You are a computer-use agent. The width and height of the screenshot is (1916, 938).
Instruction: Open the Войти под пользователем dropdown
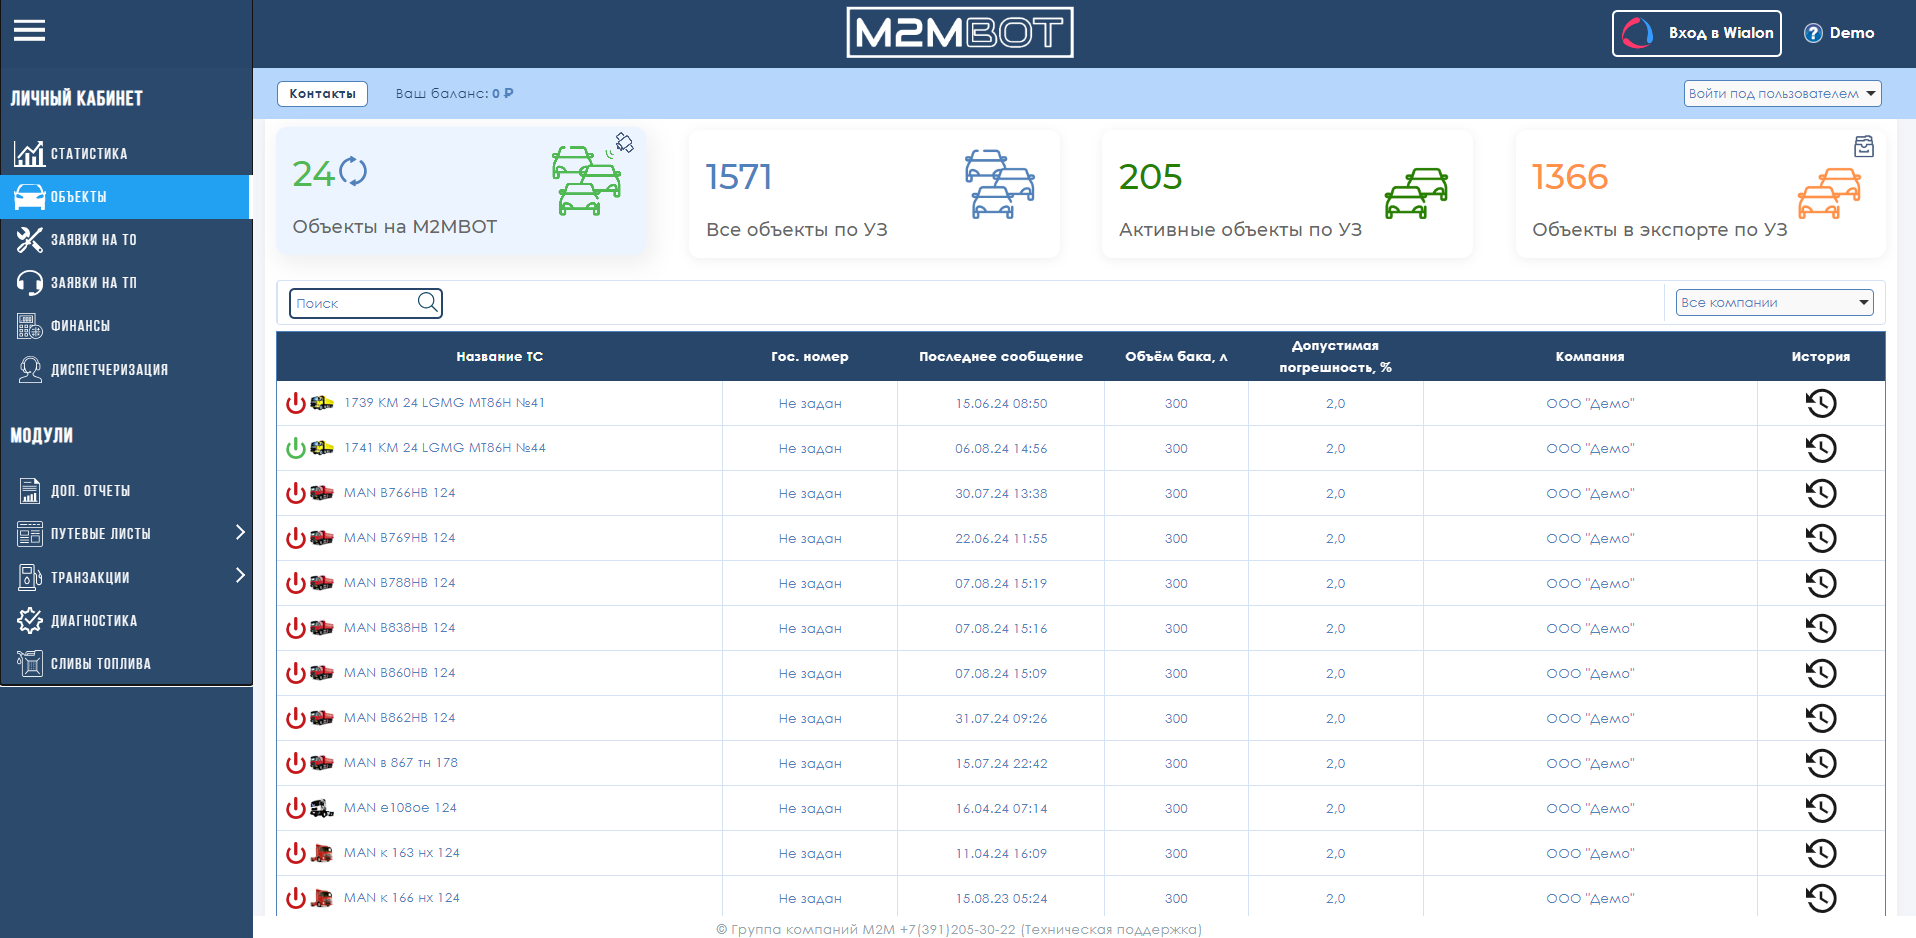[1782, 93]
